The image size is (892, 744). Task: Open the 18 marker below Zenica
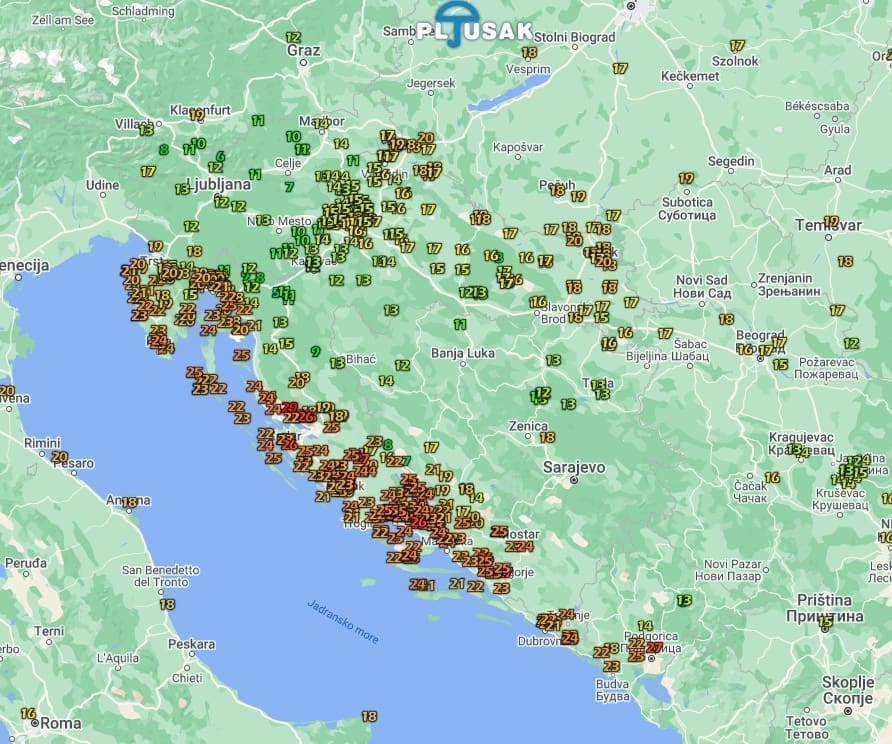point(547,437)
